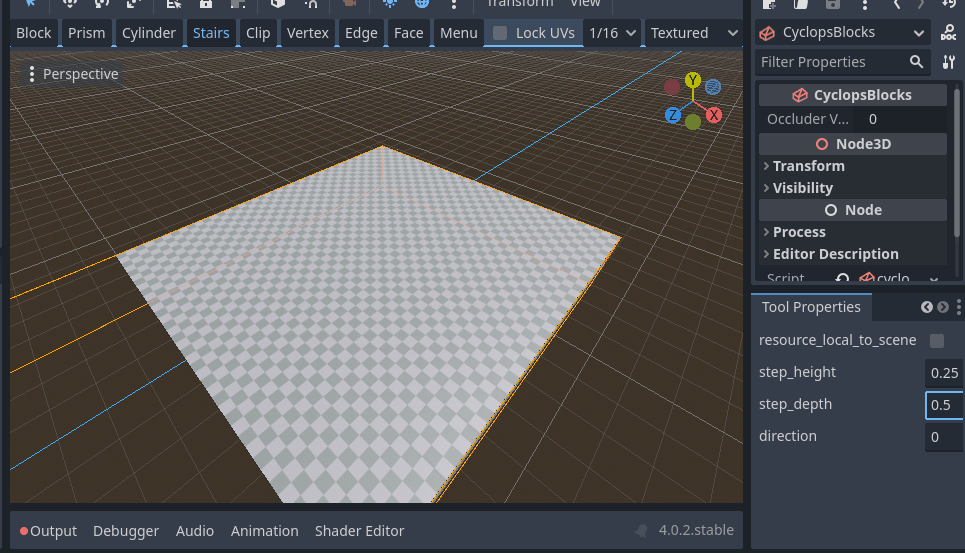965x553 pixels.
Task: Open the Cyclops Menu button
Action: pyautogui.click(x=458, y=33)
